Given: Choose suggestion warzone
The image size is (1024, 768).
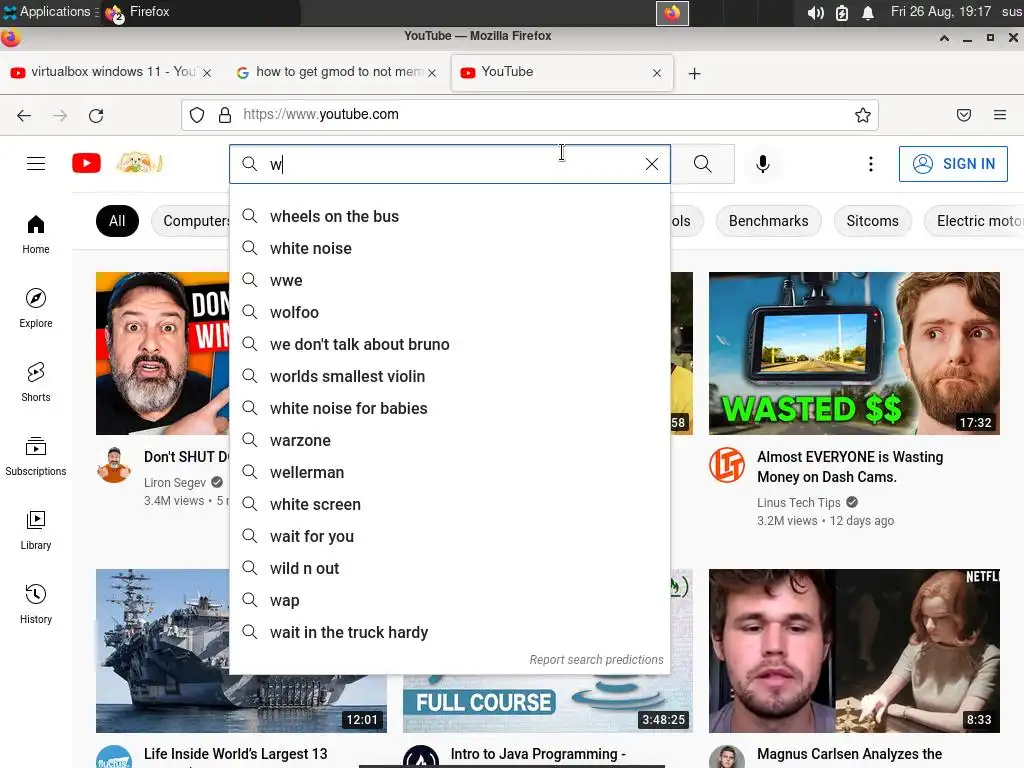Looking at the screenshot, I should [x=450, y=440].
